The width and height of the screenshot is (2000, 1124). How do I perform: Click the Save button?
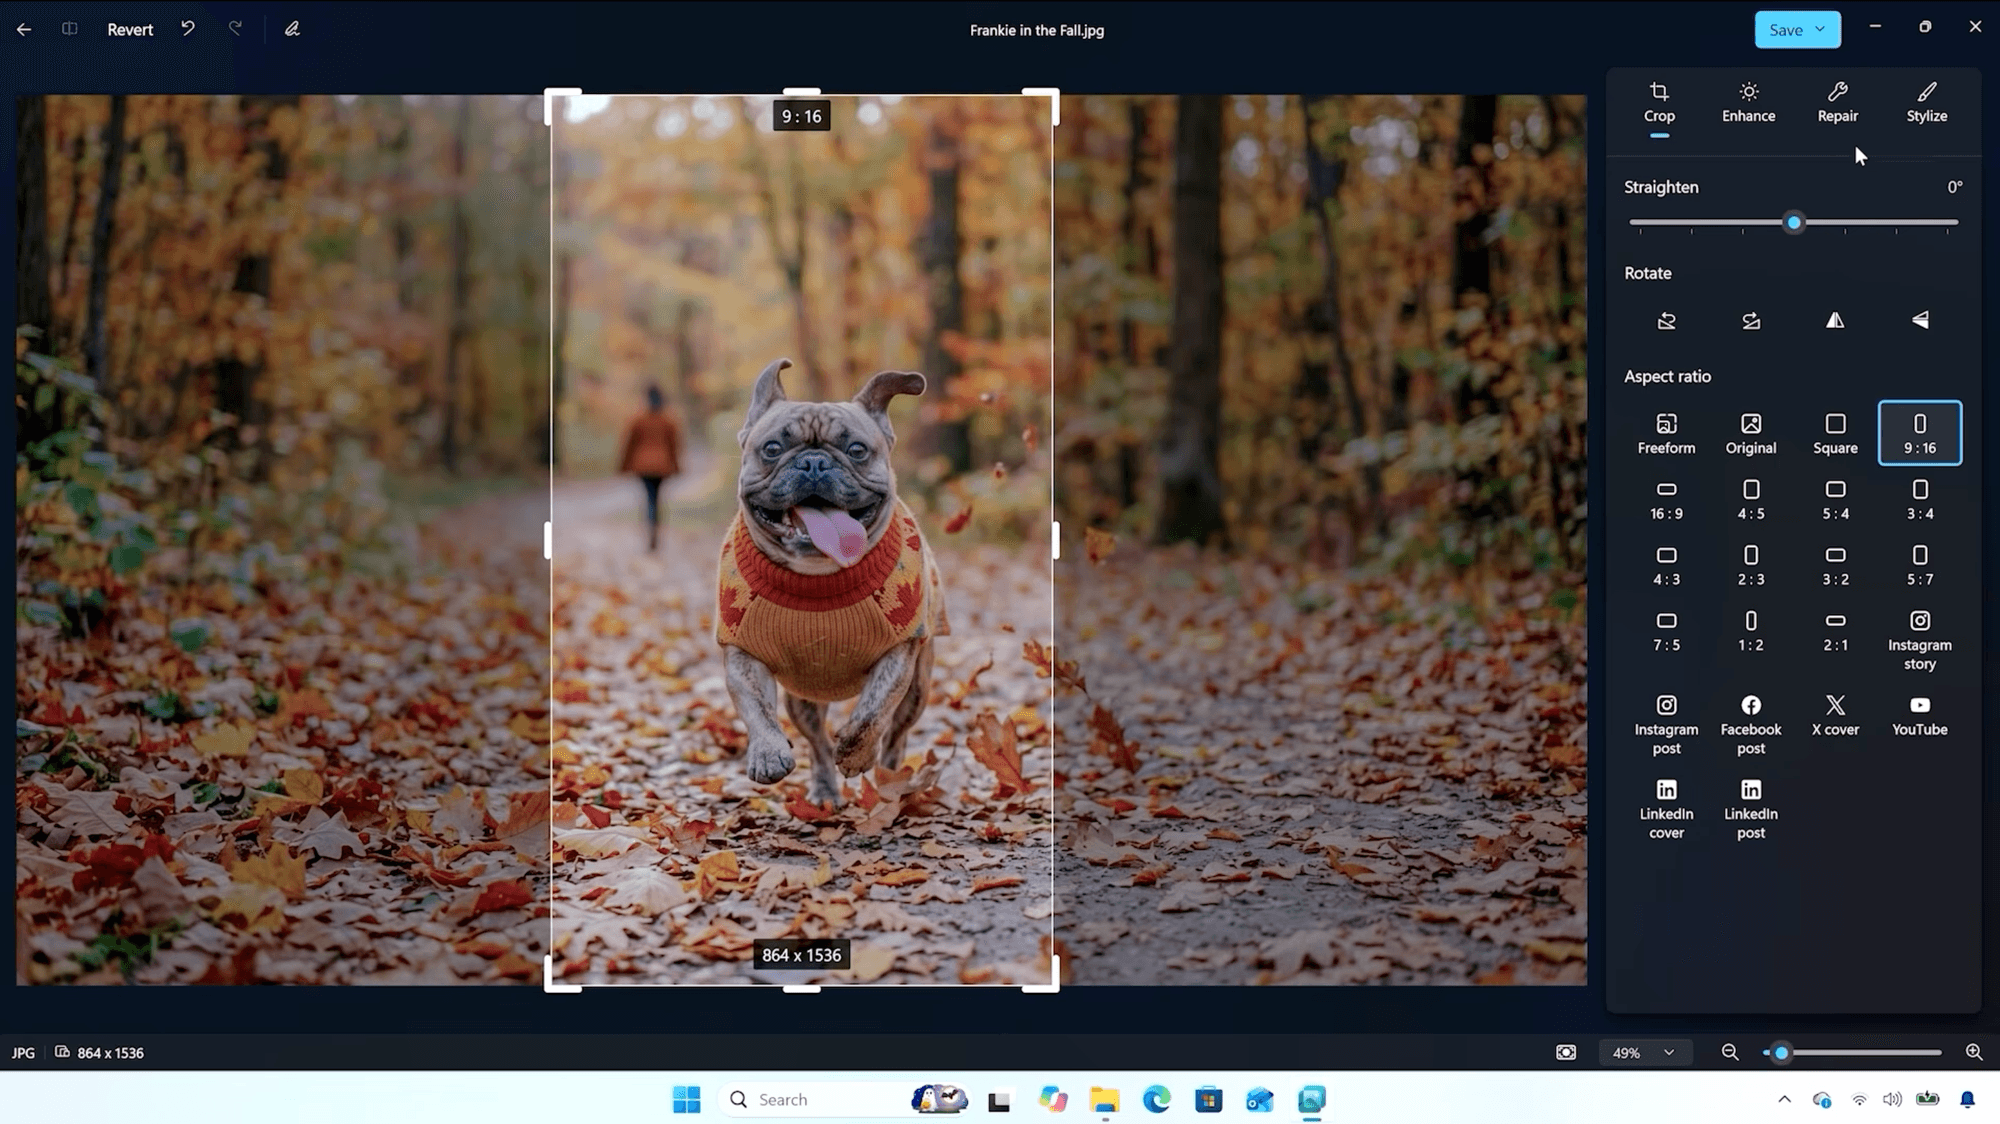pos(1785,30)
